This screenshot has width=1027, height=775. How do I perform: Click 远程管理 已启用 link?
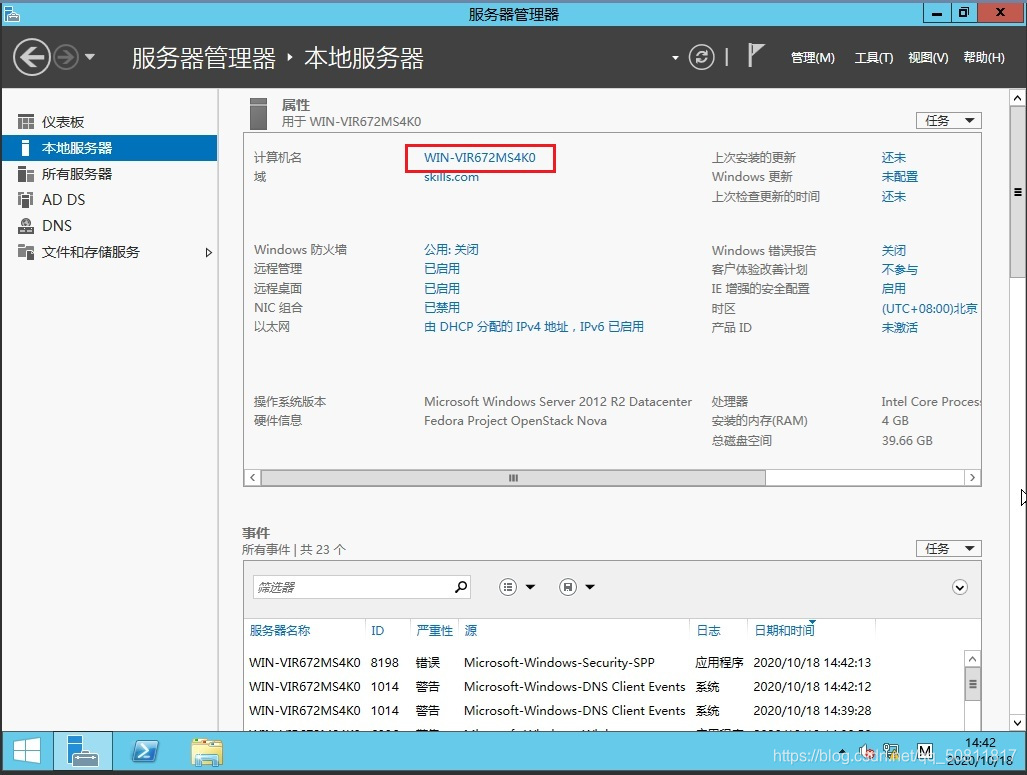pos(442,269)
